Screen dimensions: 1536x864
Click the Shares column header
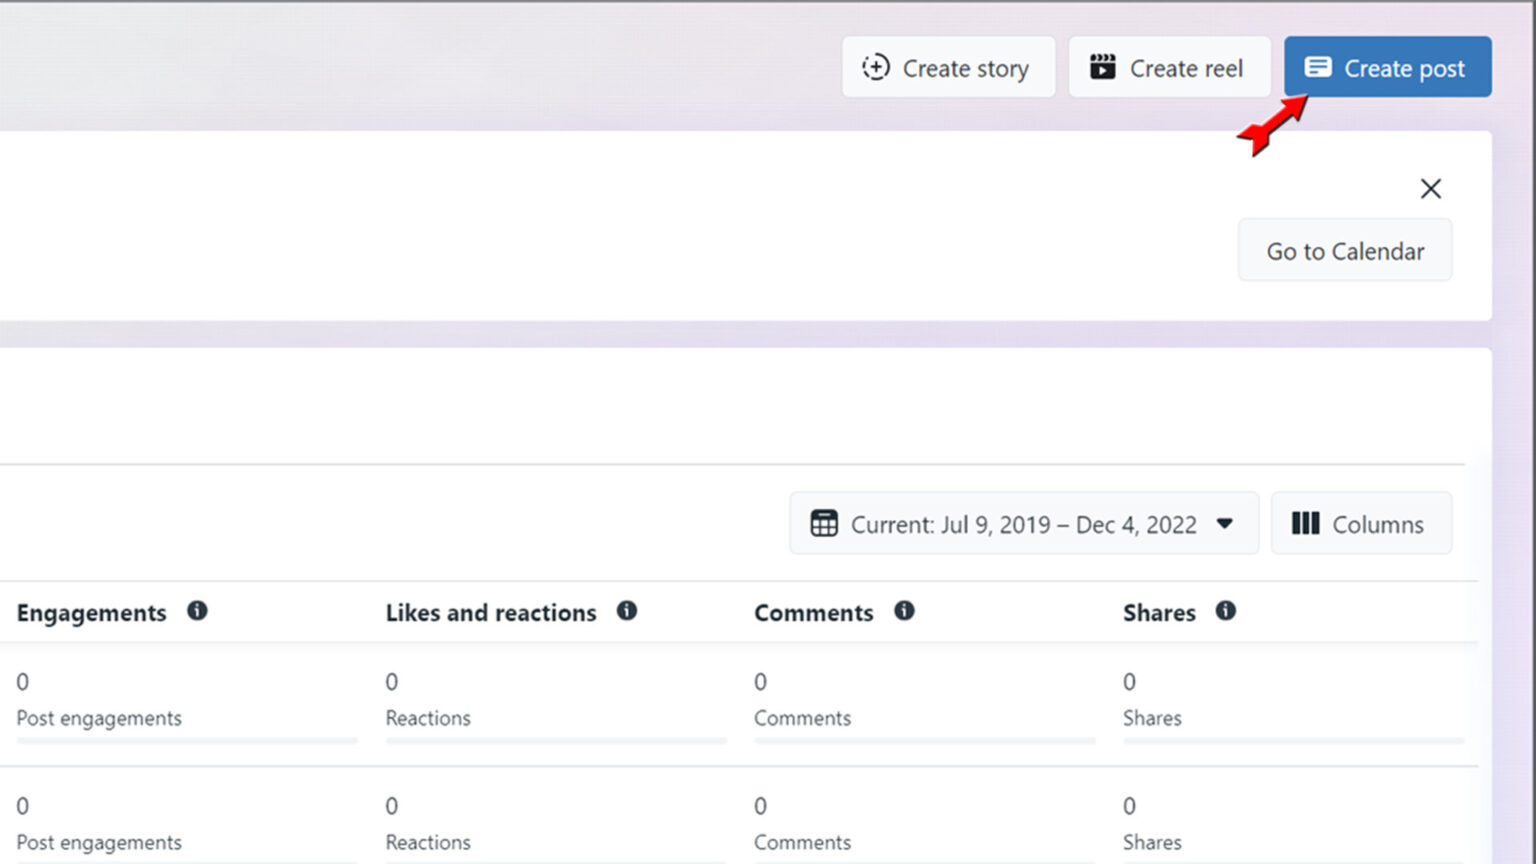(1158, 613)
